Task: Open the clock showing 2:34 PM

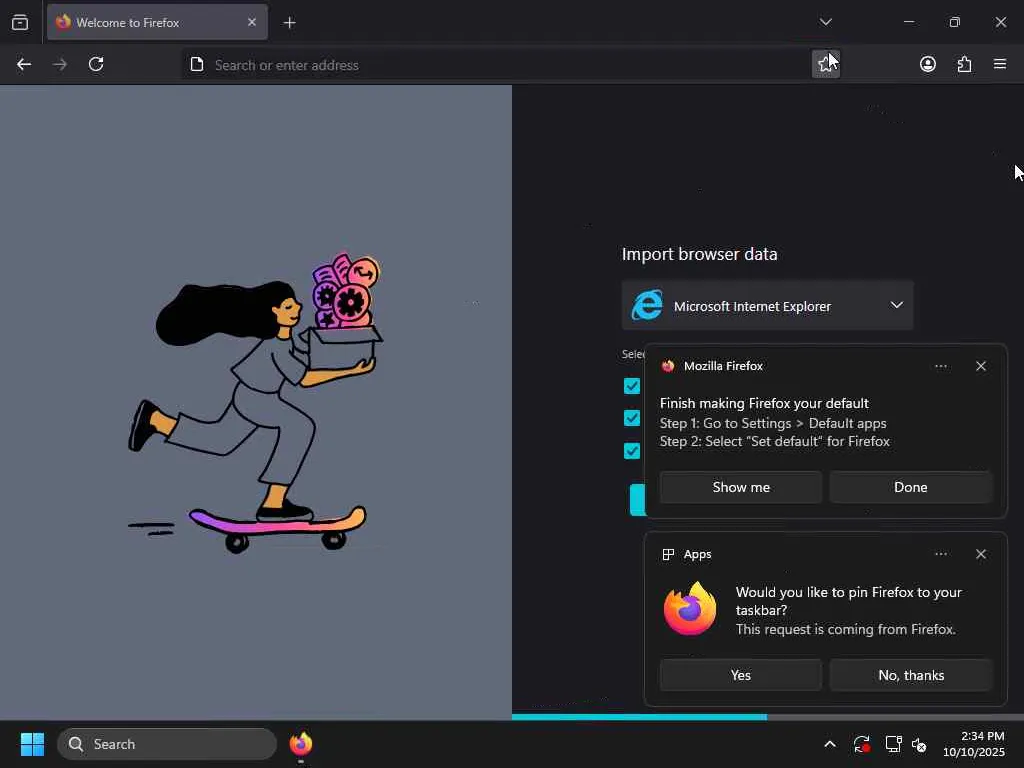Action: point(973,744)
